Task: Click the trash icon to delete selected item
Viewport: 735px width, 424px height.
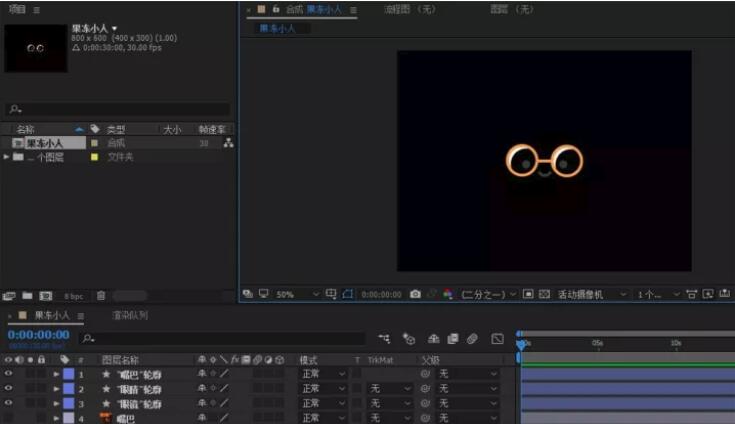Action: click(x=100, y=296)
